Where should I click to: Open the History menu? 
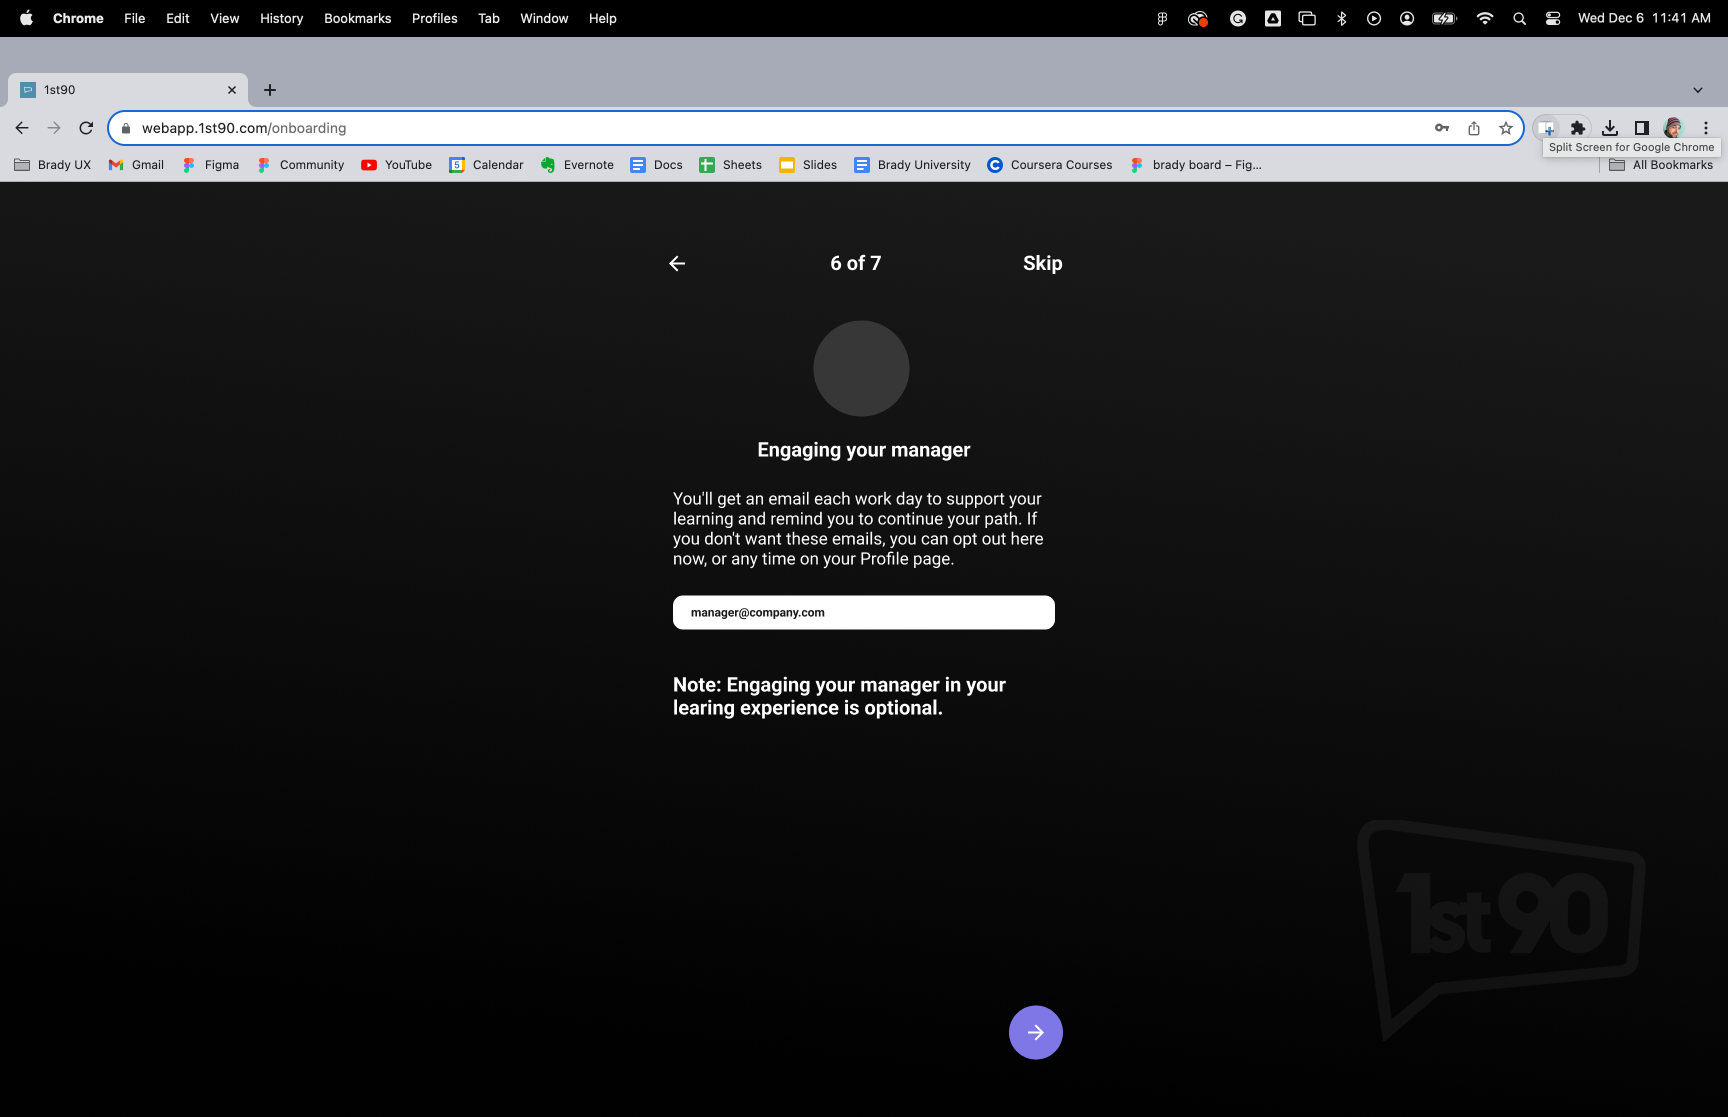tap(281, 18)
